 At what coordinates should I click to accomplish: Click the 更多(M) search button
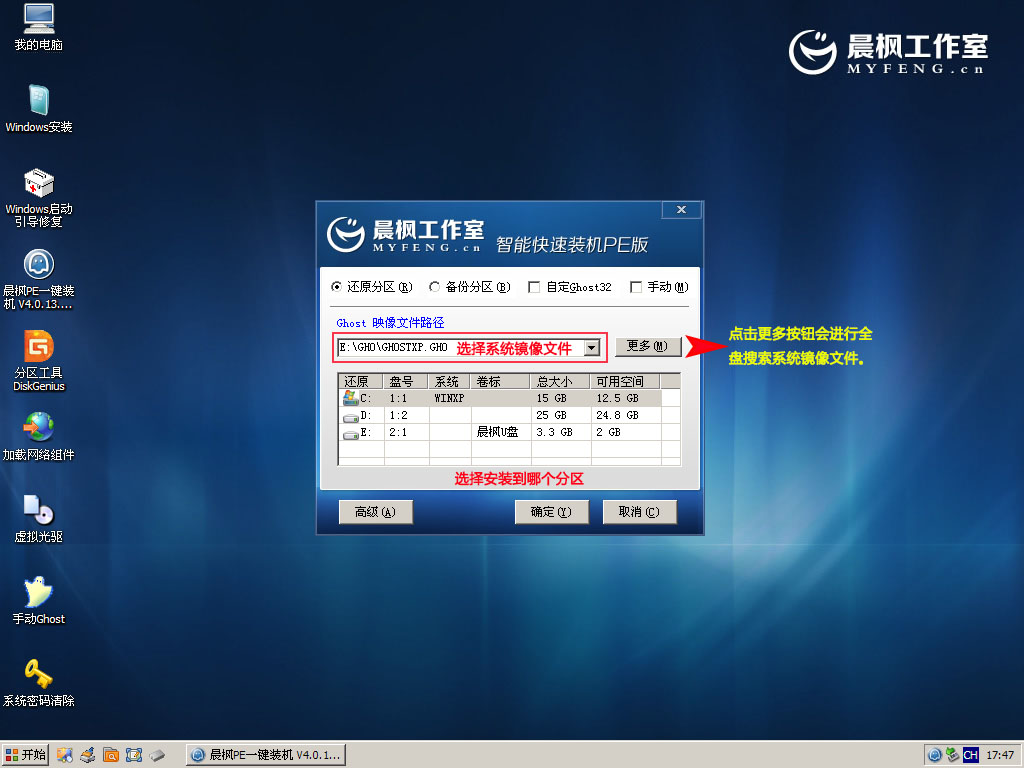click(647, 347)
